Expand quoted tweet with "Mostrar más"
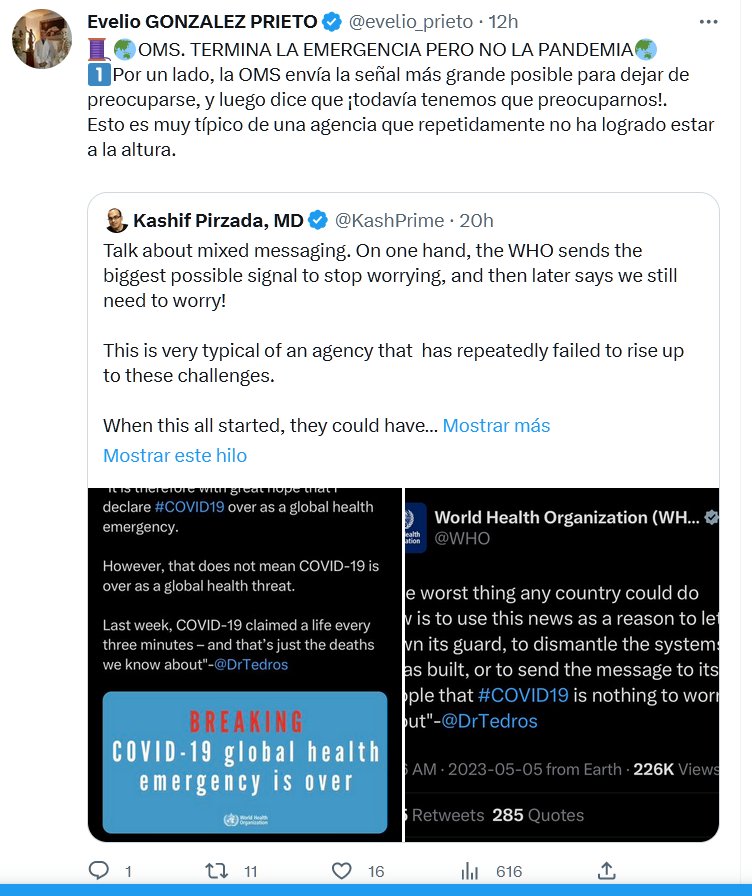The image size is (752, 896). (496, 425)
